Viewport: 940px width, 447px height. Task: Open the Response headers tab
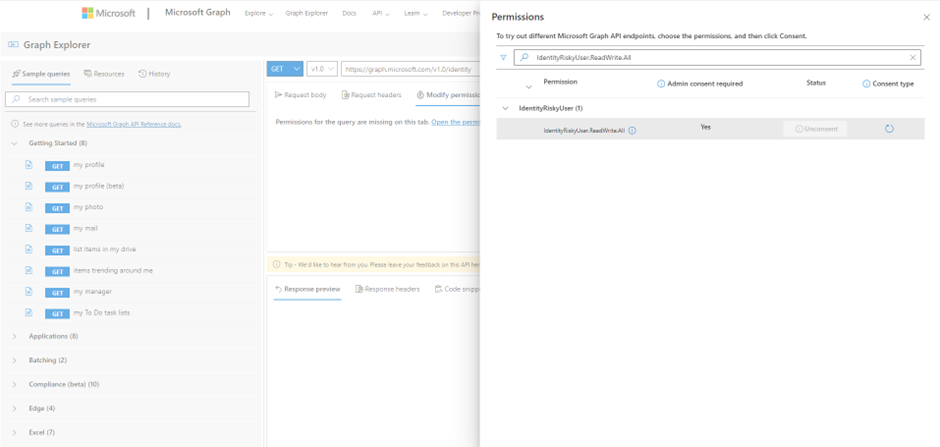point(388,289)
